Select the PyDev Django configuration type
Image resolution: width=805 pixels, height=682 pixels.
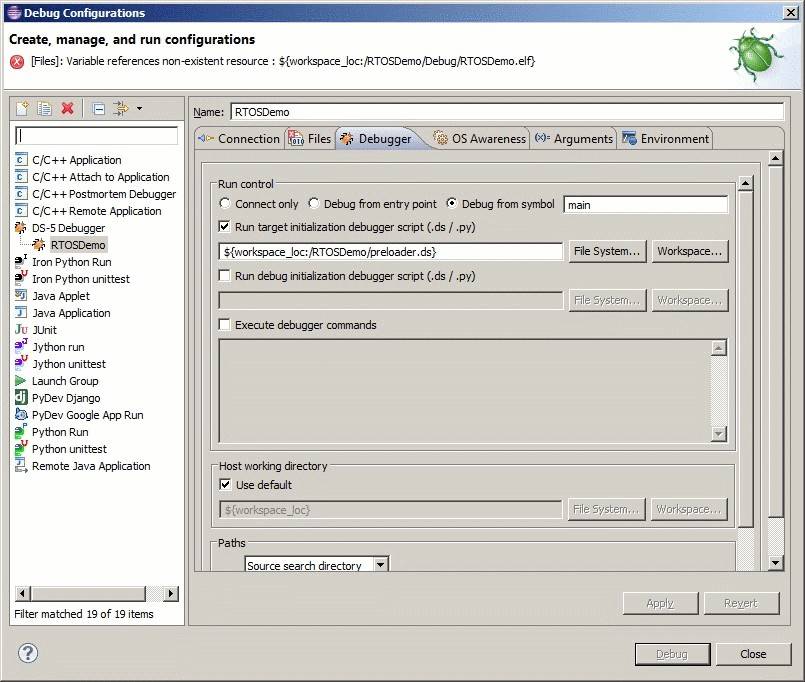pyautogui.click(x=66, y=398)
